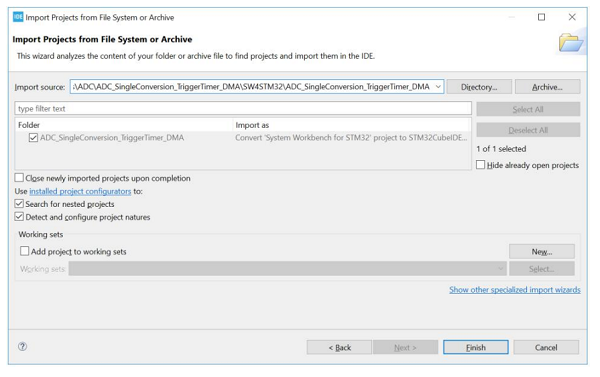Uncheck ADC_SingleConversion_TriggerTimer_DMA folder checkbox
This screenshot has width=600, height=377.
33,137
